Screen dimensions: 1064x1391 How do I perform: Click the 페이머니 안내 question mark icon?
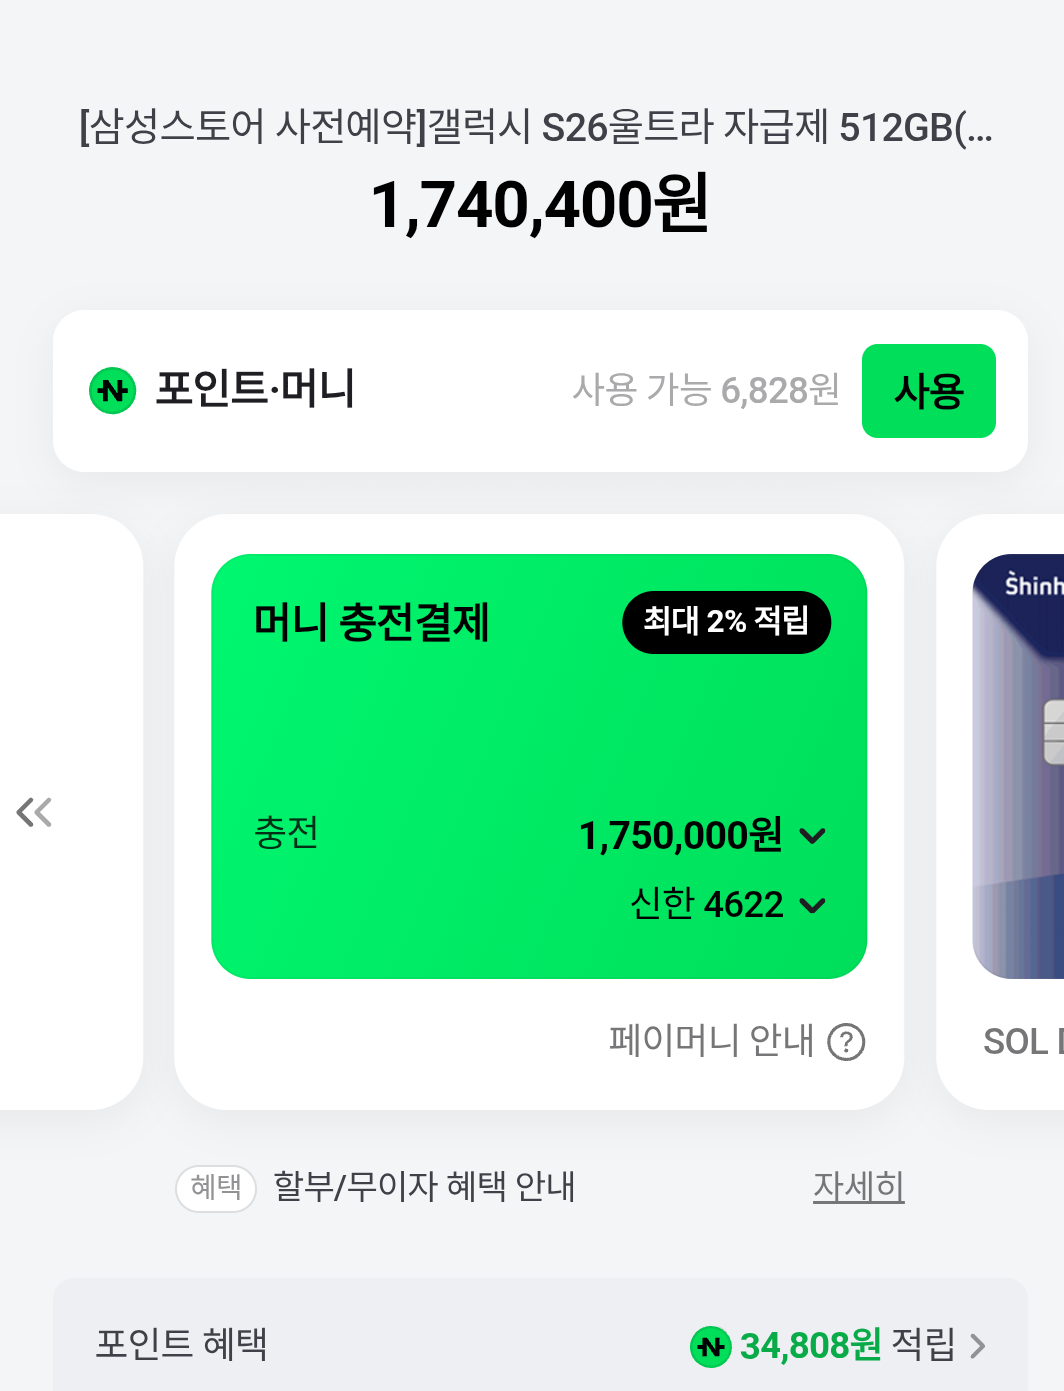pos(846,1042)
